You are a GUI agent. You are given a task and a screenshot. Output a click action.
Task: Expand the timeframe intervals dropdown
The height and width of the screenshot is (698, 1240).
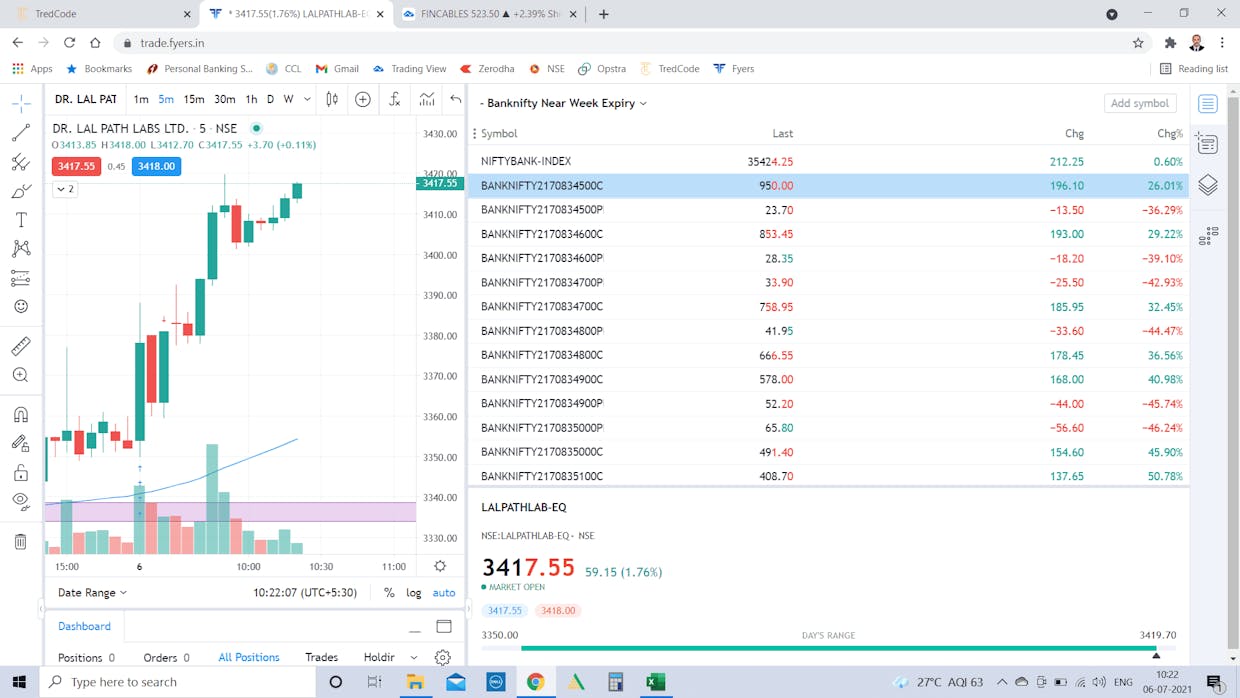(307, 99)
